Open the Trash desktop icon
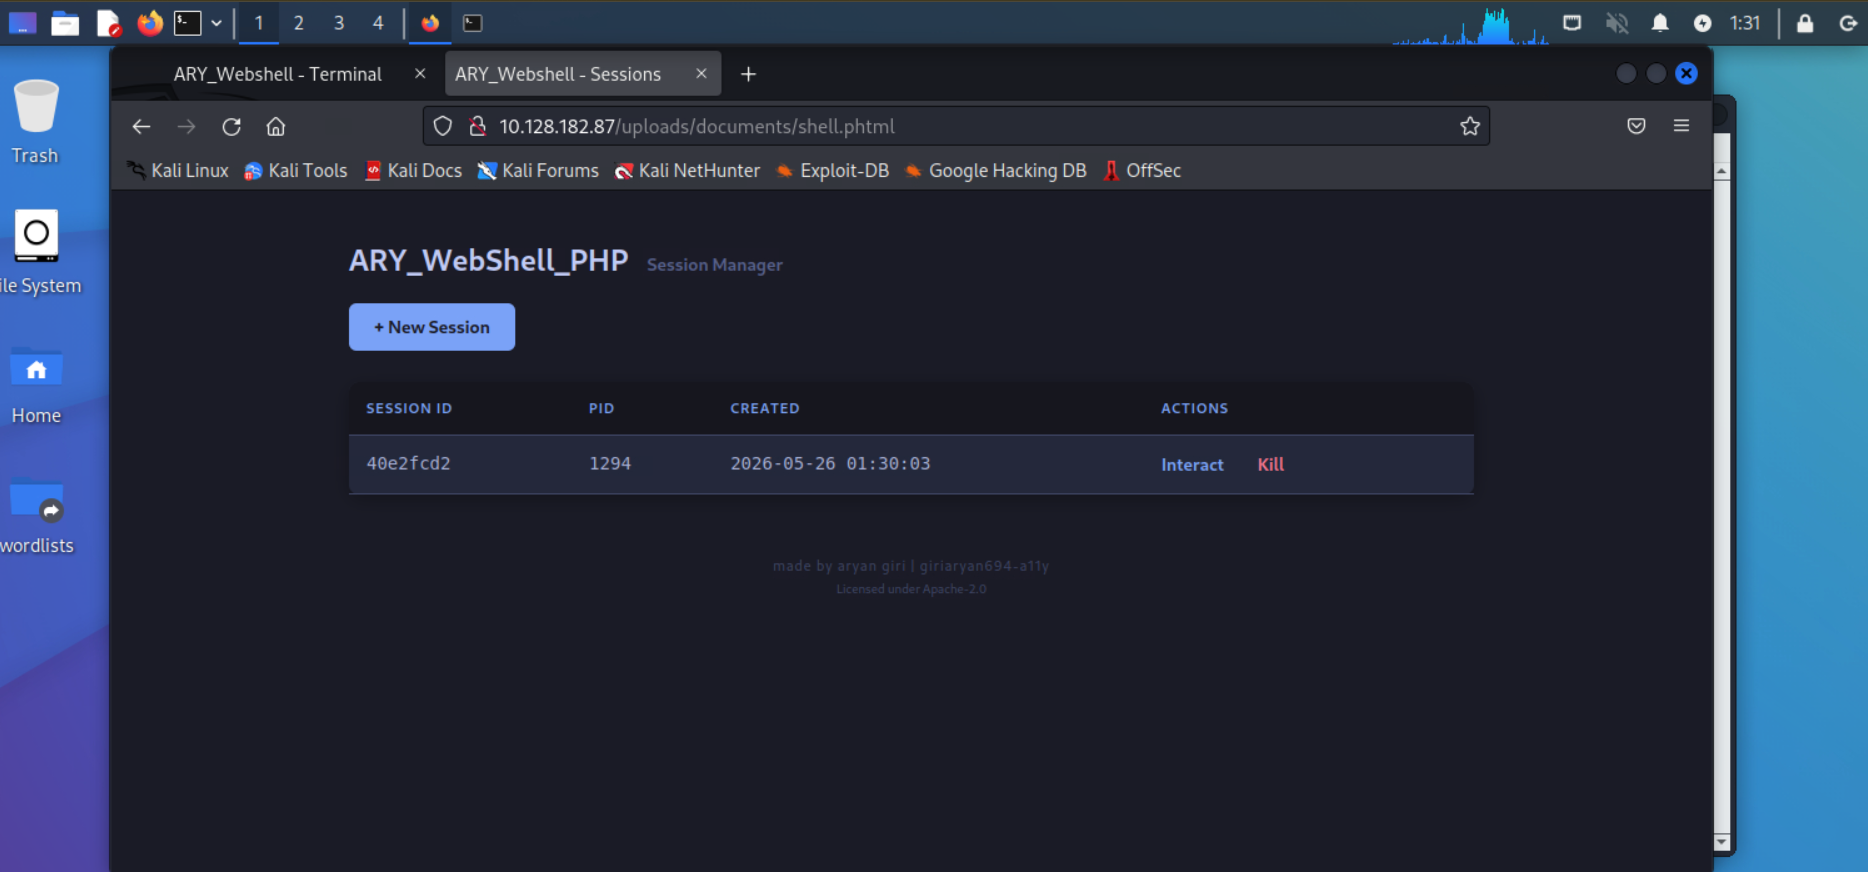Viewport: 1868px width, 872px height. (x=36, y=122)
